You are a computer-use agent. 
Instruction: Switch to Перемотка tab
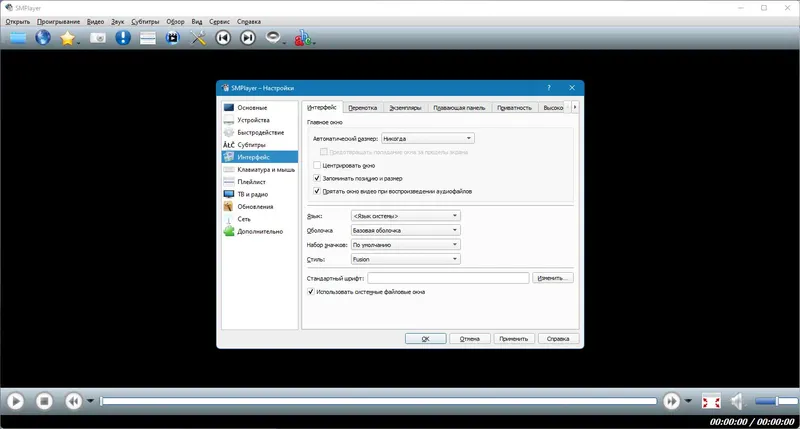tap(362, 108)
